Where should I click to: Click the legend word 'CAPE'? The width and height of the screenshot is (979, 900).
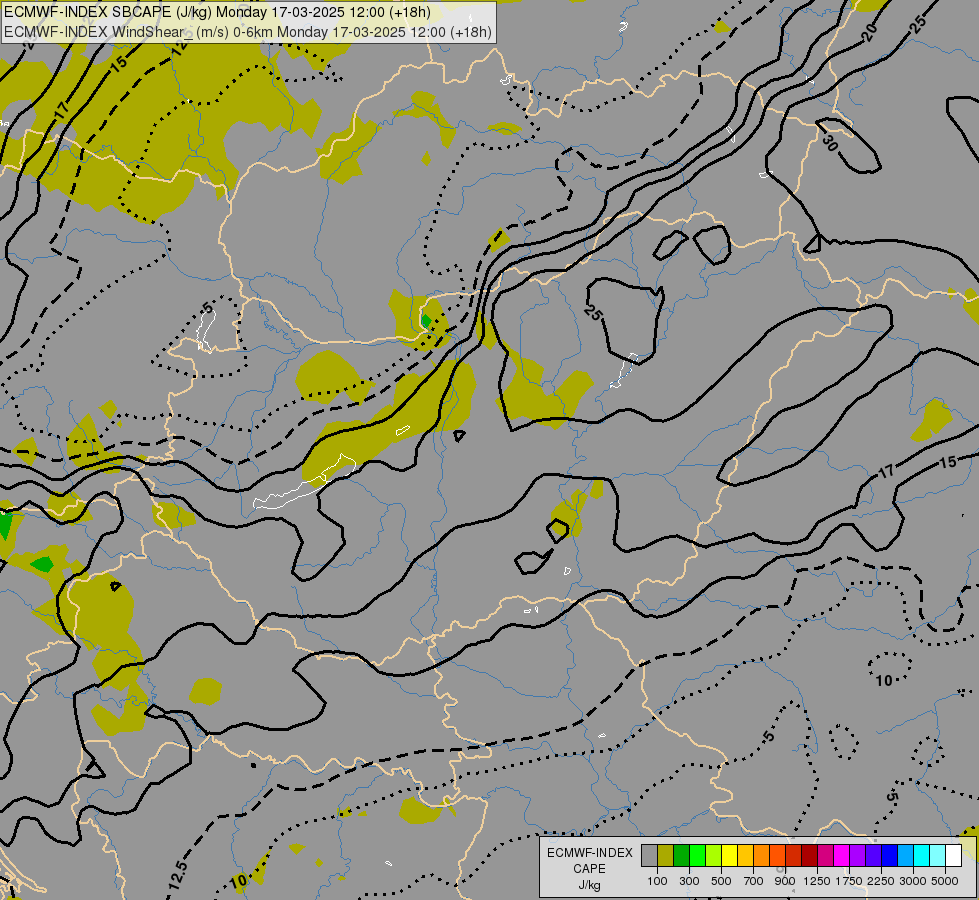click(589, 869)
